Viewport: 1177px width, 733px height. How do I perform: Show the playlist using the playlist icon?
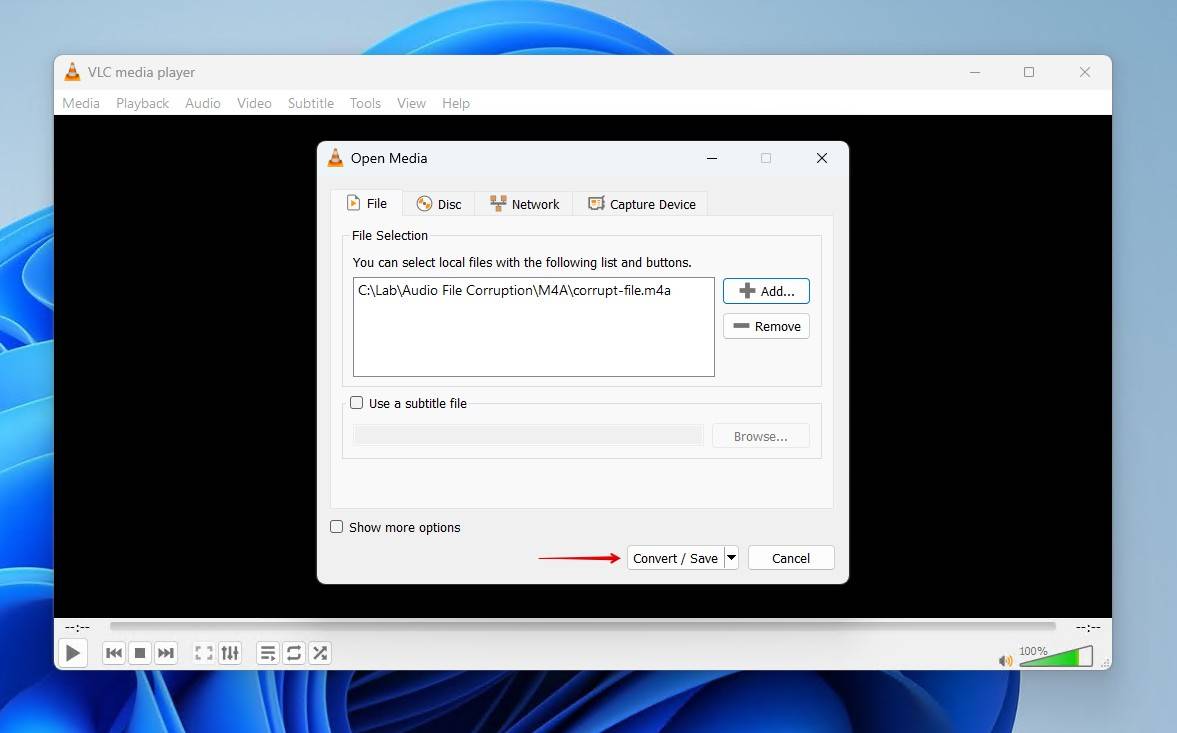[x=268, y=652]
